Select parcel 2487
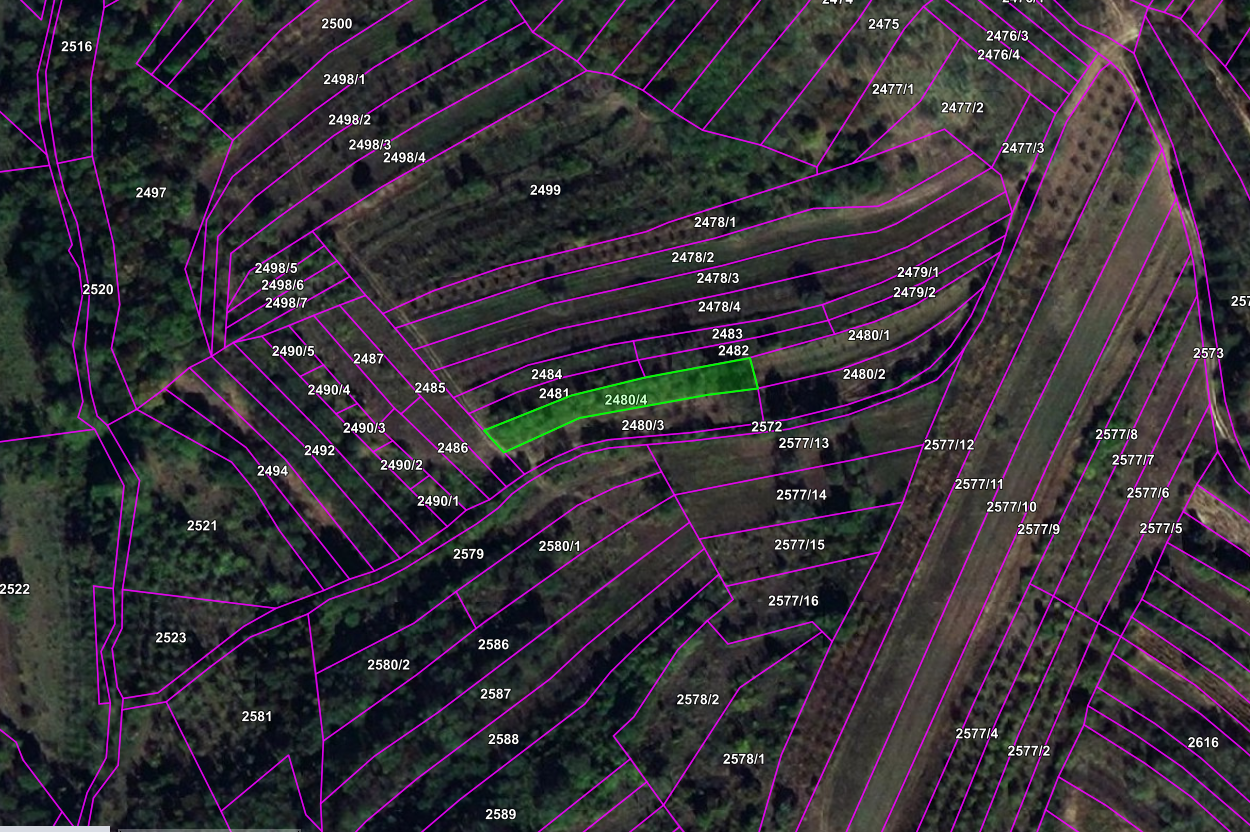The height and width of the screenshot is (832, 1250). click(368, 358)
